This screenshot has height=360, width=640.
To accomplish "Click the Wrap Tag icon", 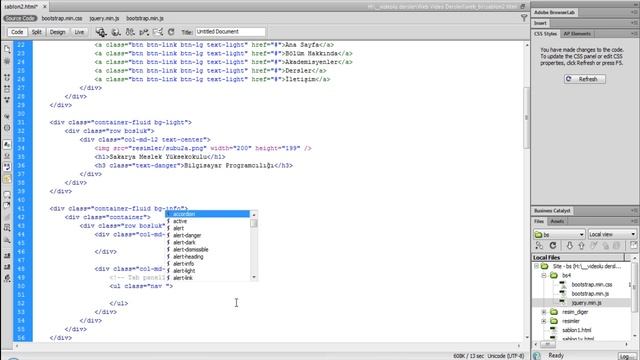I will tap(7, 217).
